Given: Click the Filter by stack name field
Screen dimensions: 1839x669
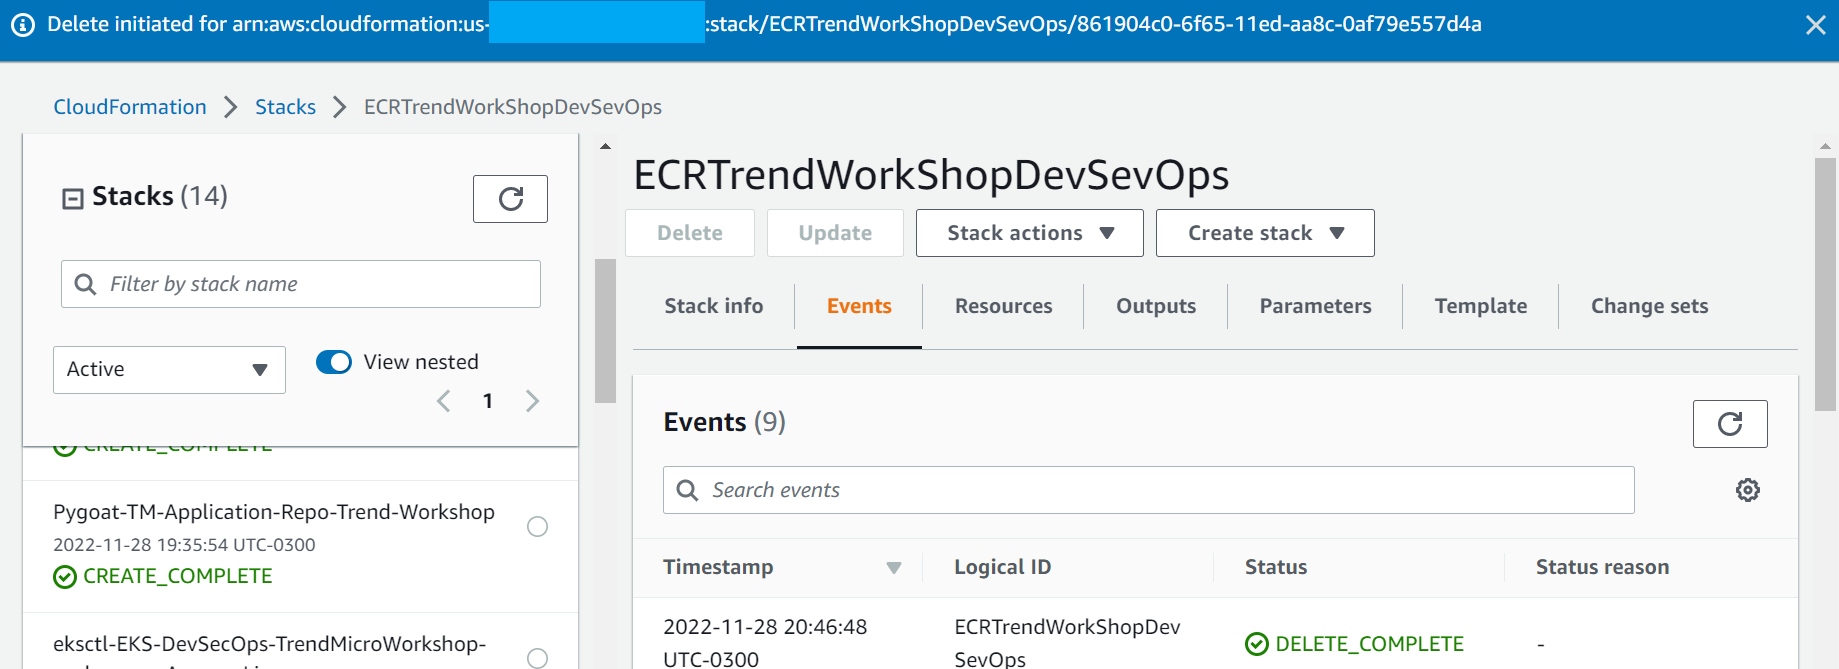Looking at the screenshot, I should [301, 284].
